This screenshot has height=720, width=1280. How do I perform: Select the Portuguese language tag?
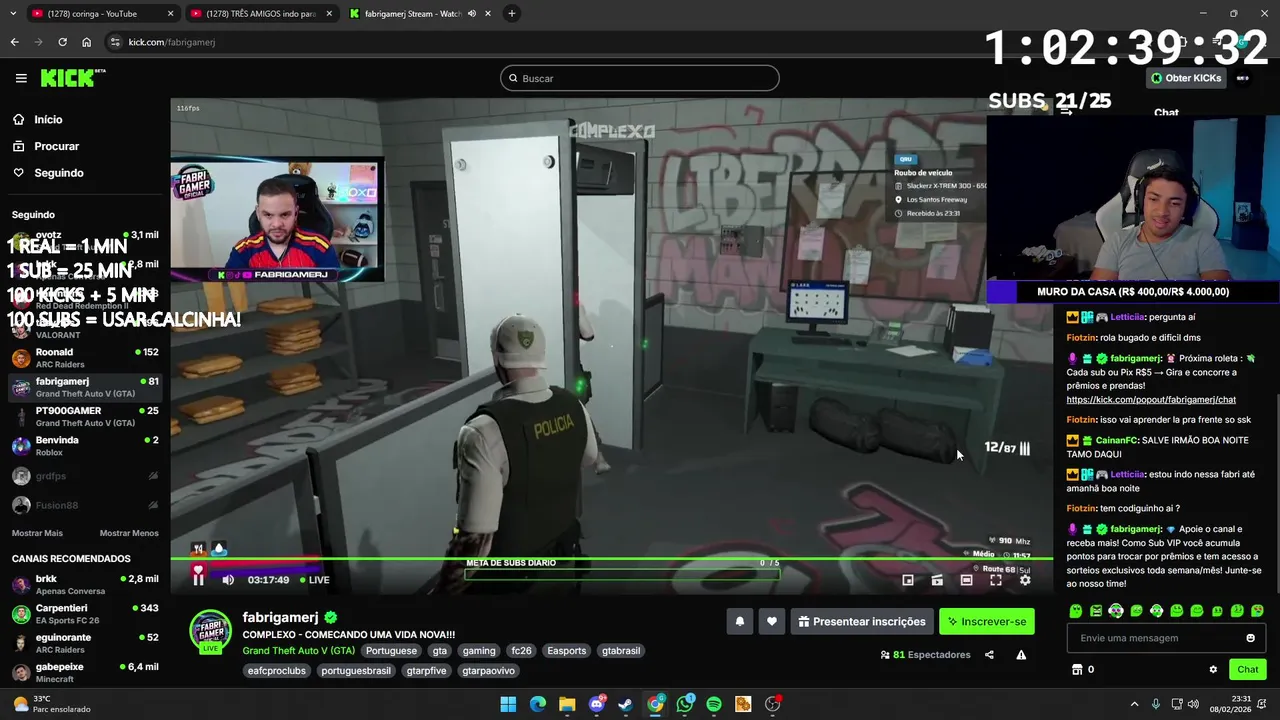[x=391, y=650]
